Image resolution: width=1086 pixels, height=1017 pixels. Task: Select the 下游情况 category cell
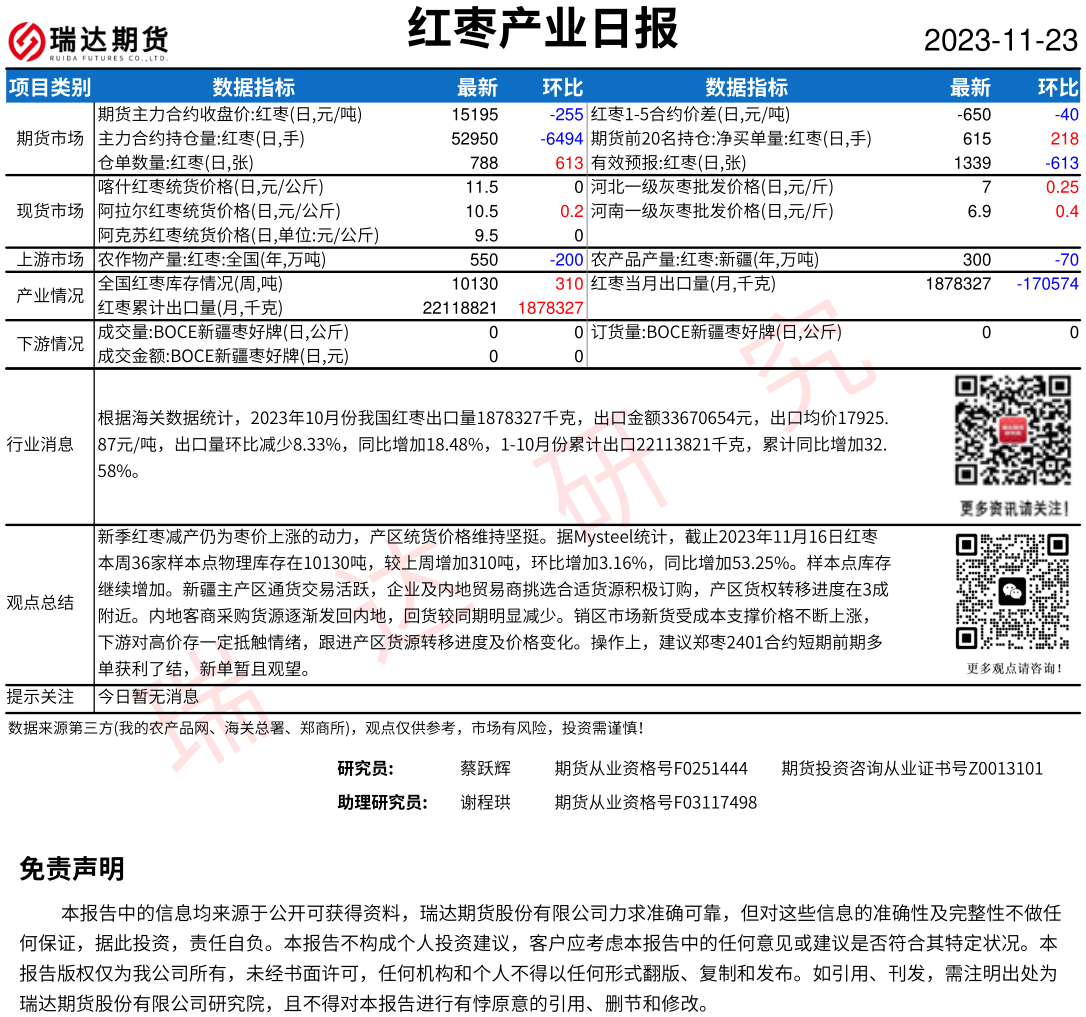tap(50, 344)
